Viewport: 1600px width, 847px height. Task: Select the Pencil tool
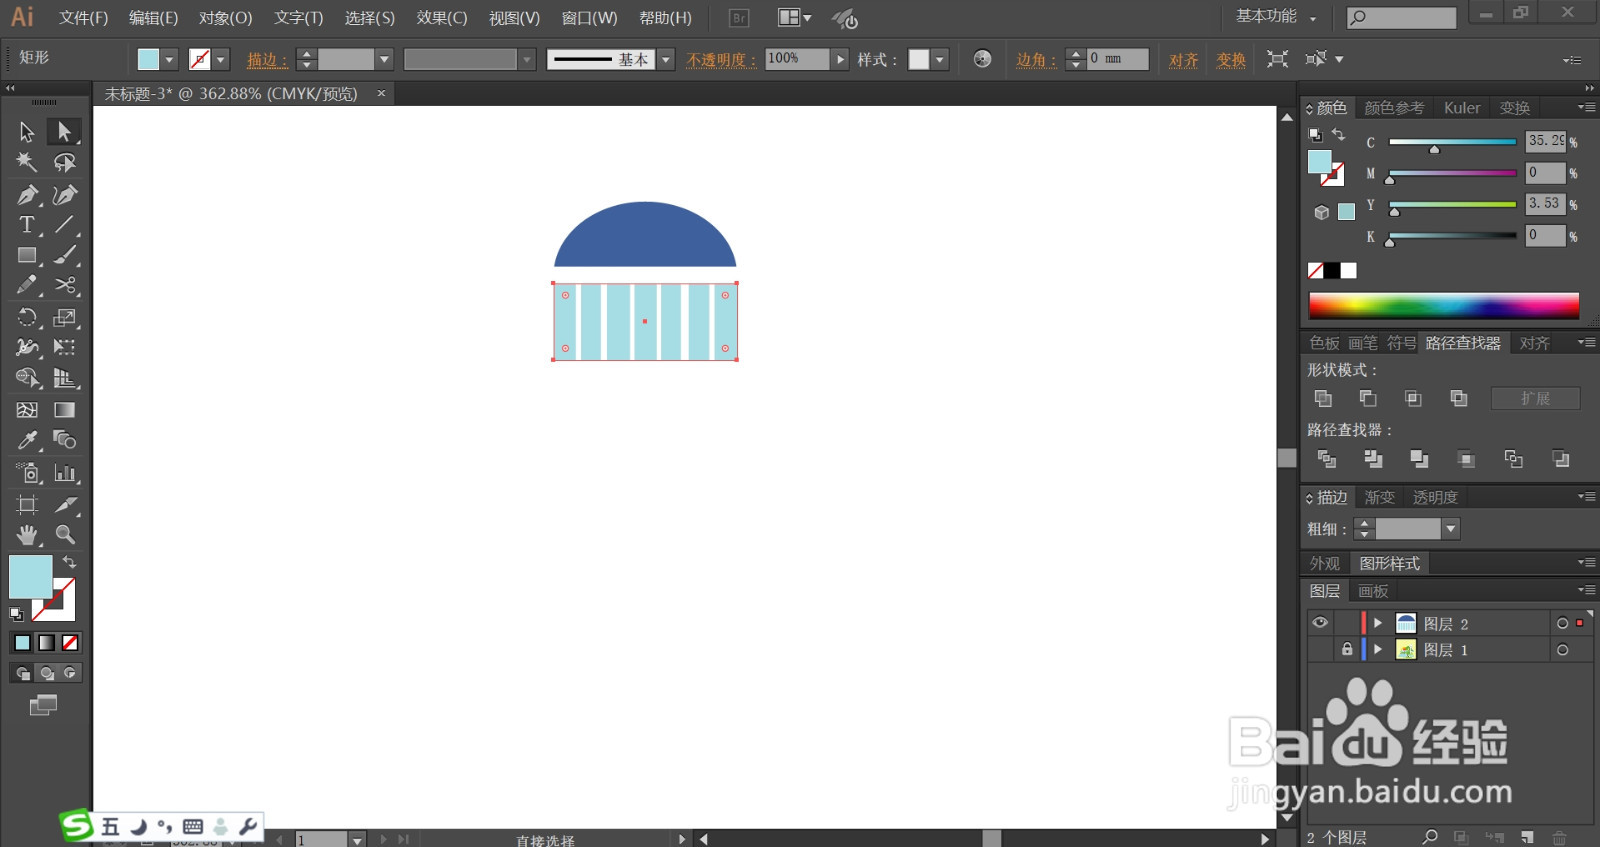27,286
